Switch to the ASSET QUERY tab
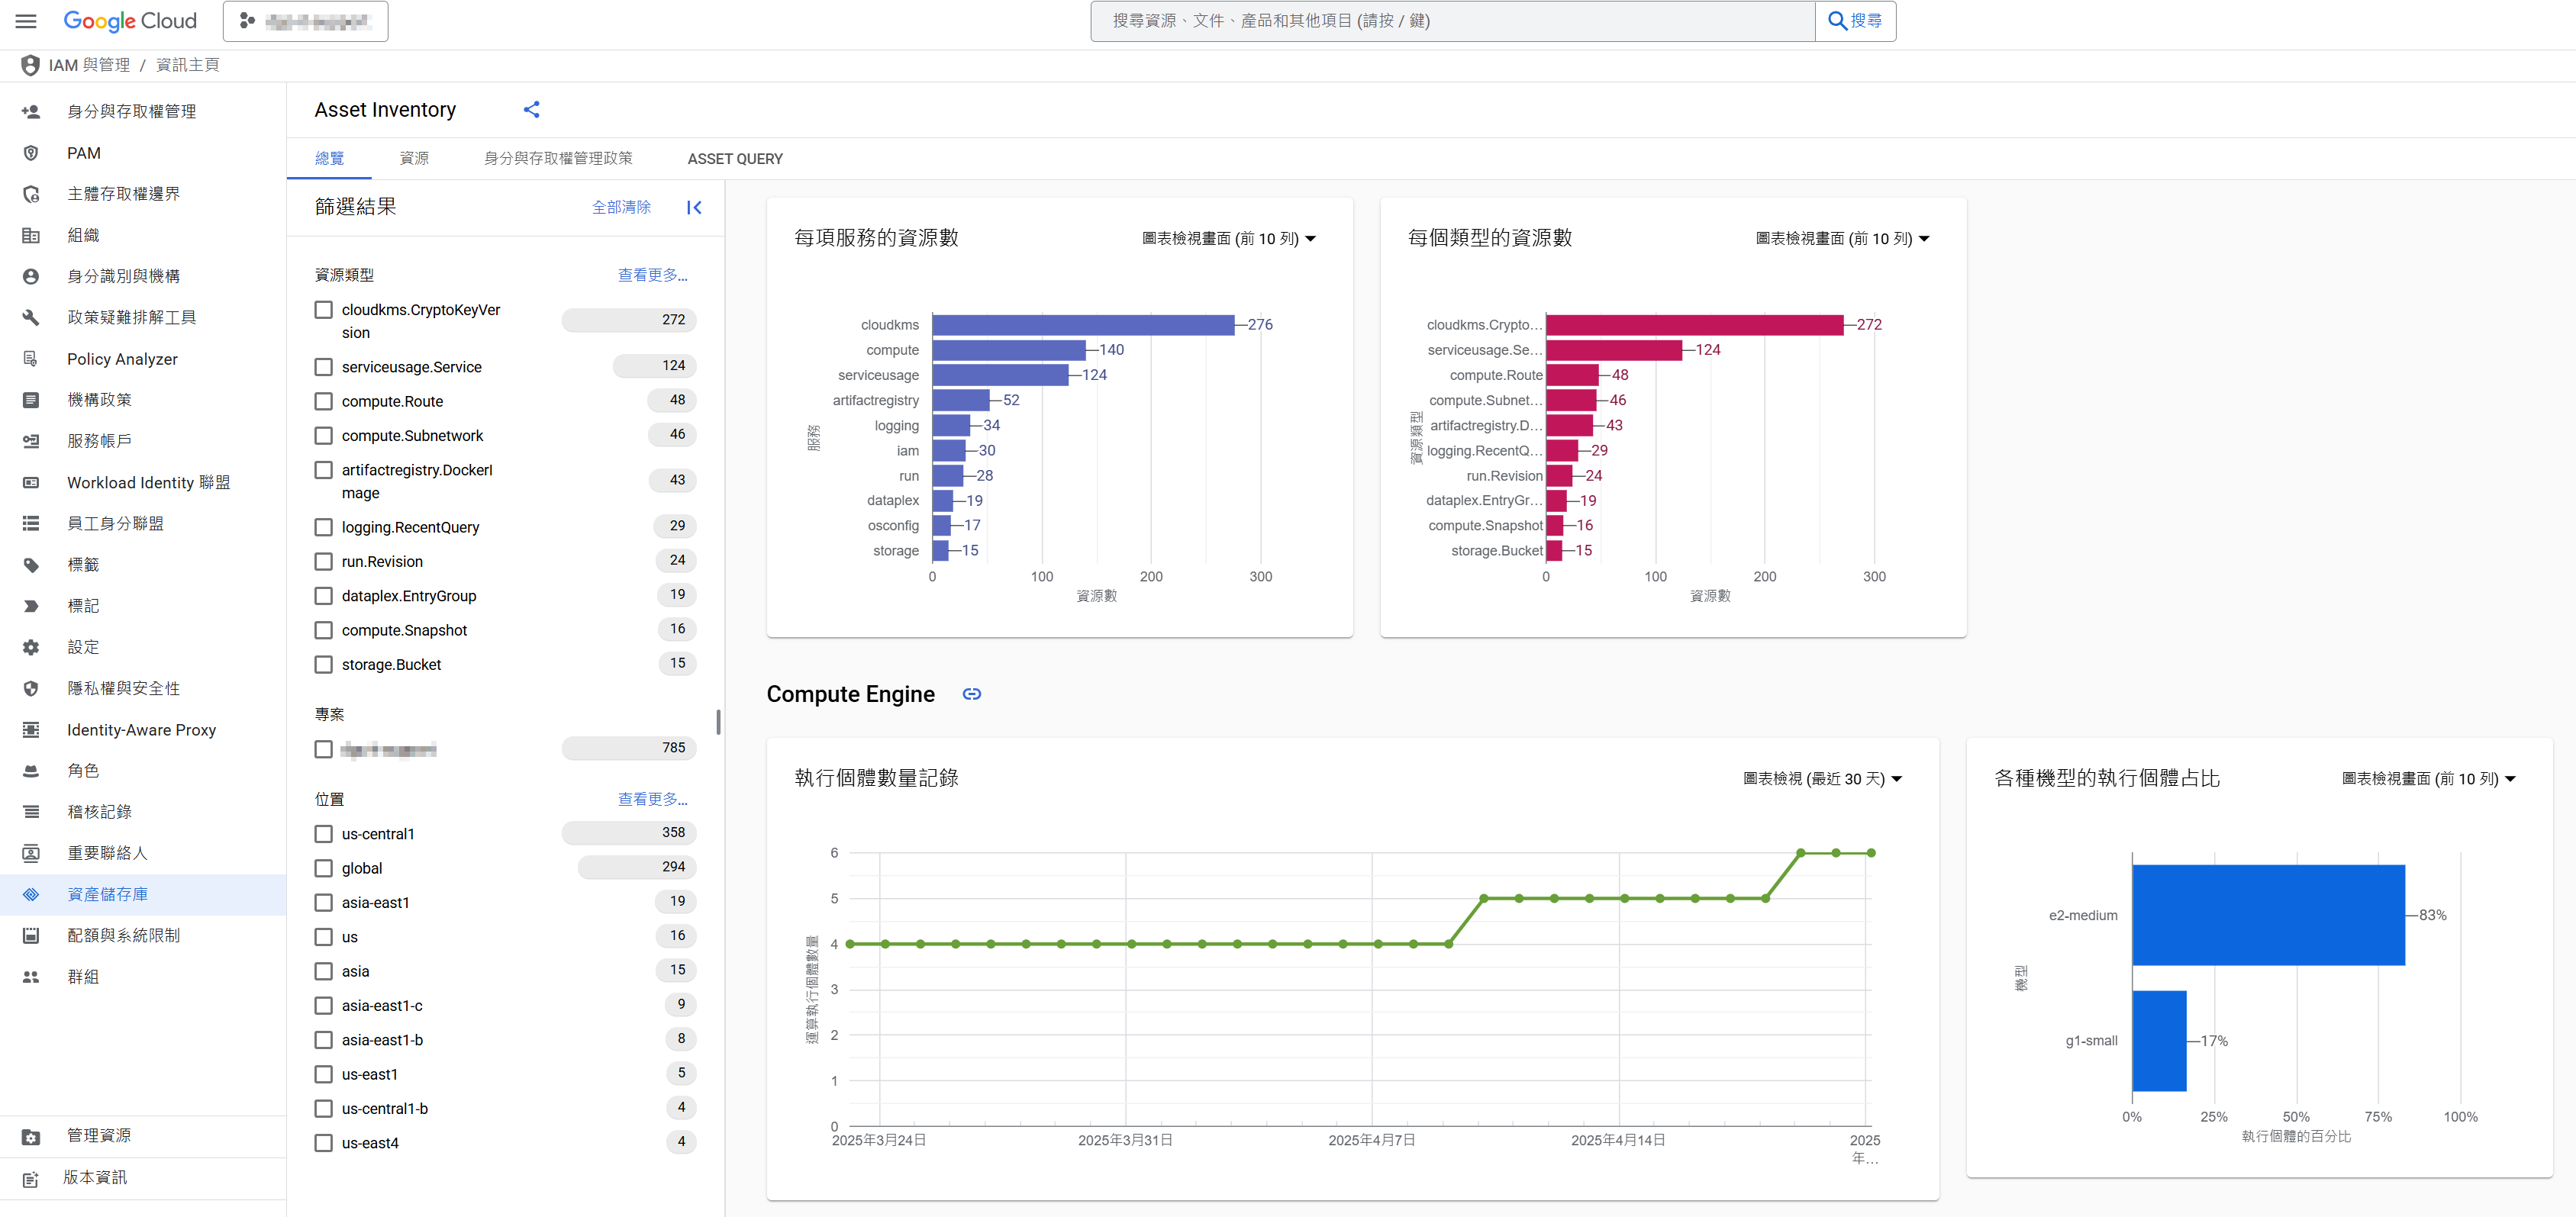2576x1217 pixels. [x=735, y=158]
